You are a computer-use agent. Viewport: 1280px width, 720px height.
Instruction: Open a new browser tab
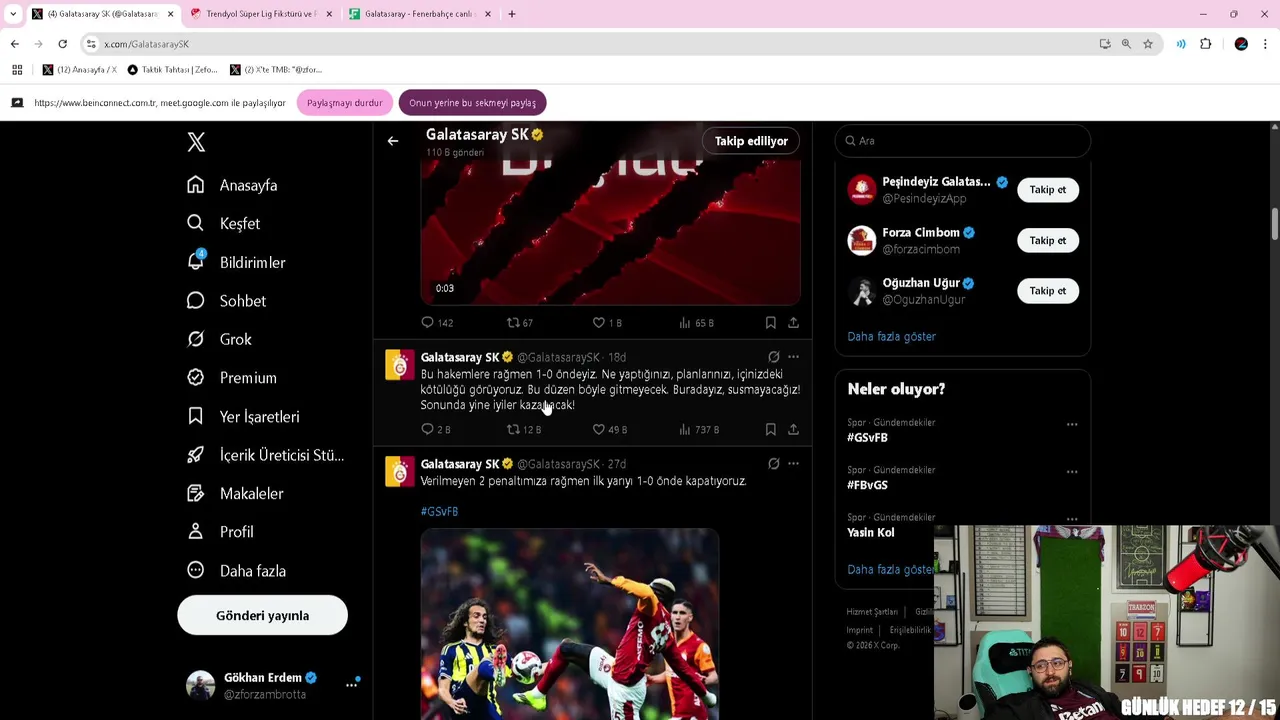click(512, 14)
